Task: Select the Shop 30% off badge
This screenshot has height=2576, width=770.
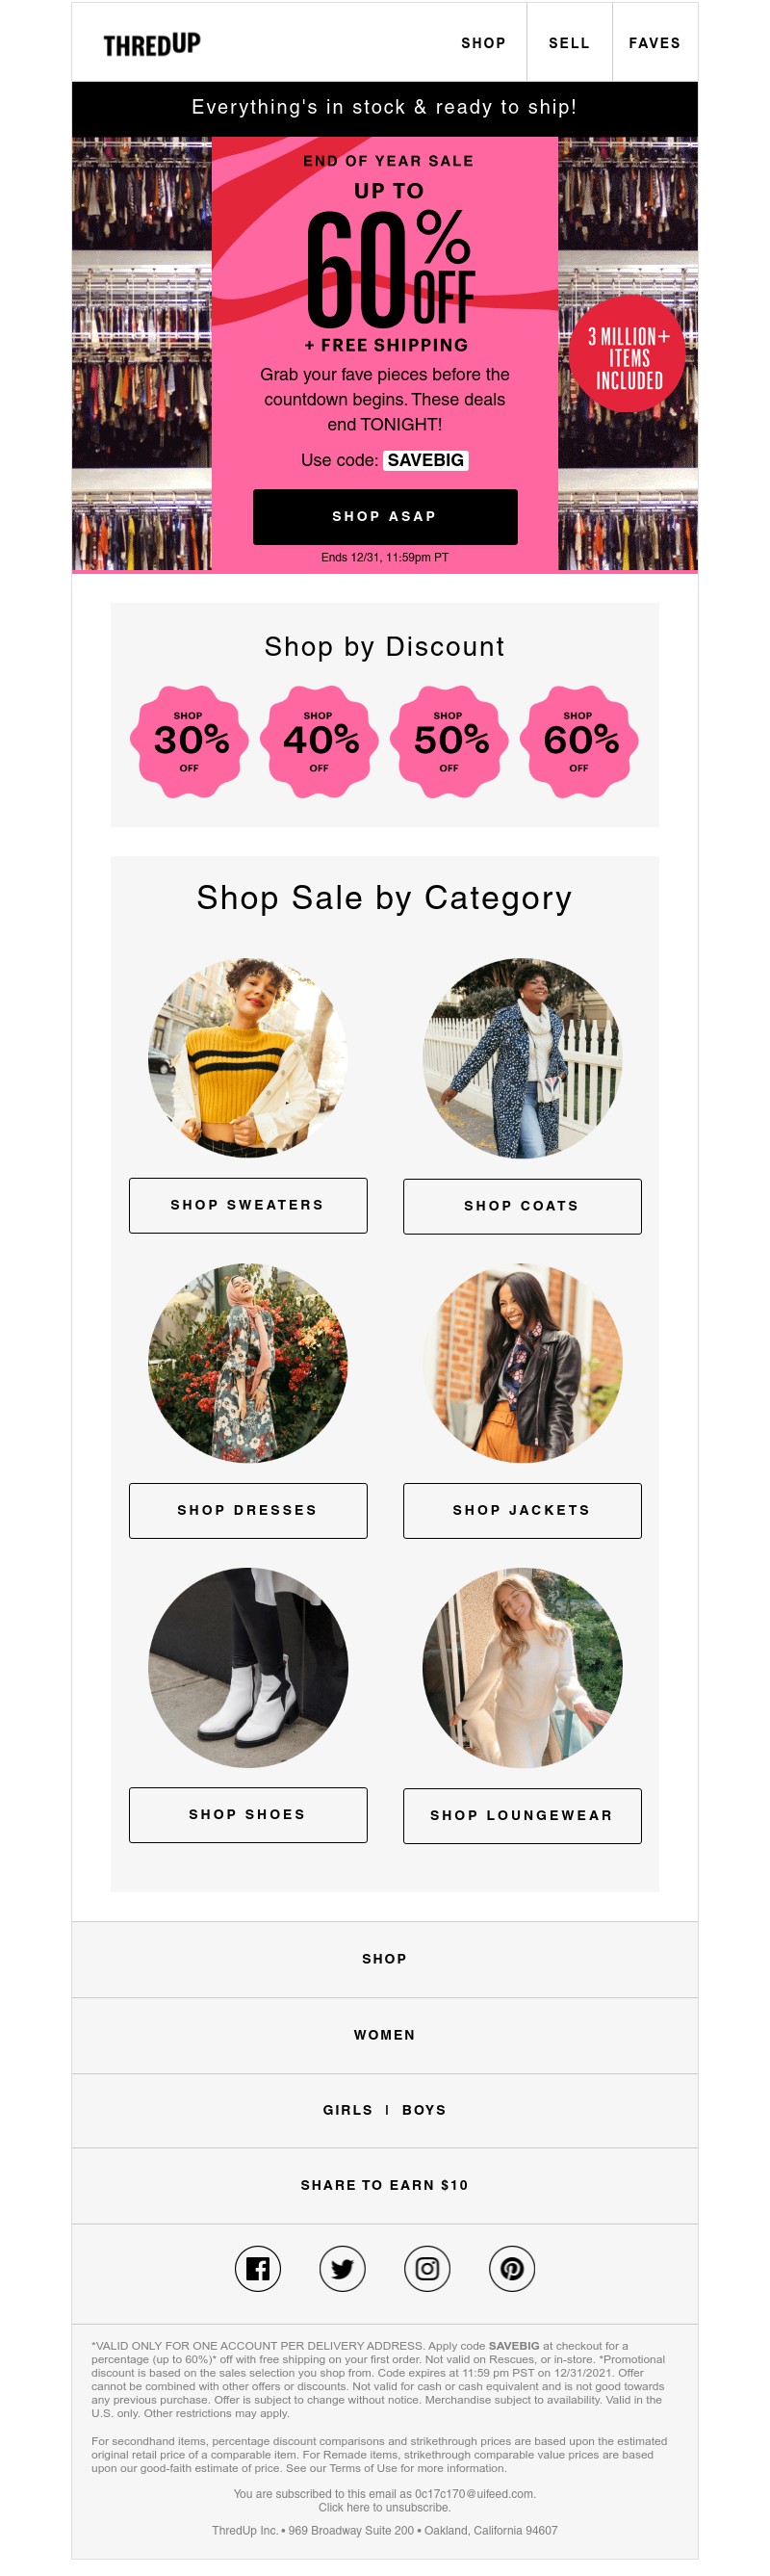Action: coord(189,742)
